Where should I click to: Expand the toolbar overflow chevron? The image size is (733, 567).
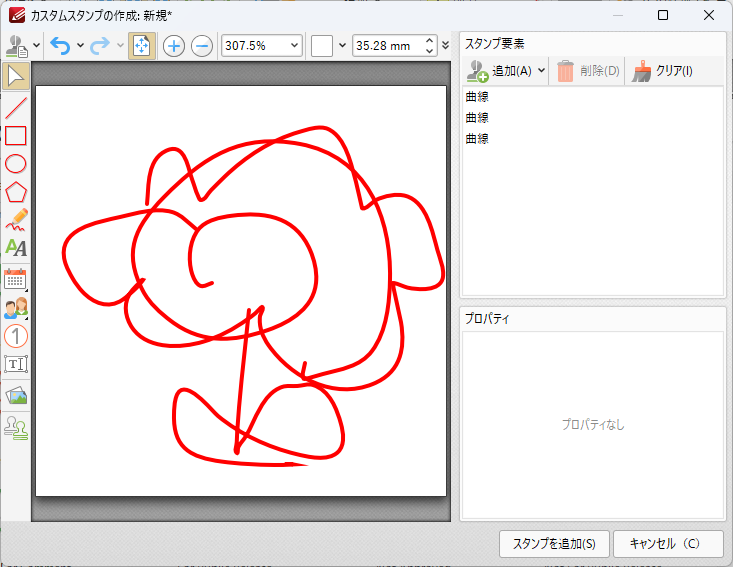446,45
